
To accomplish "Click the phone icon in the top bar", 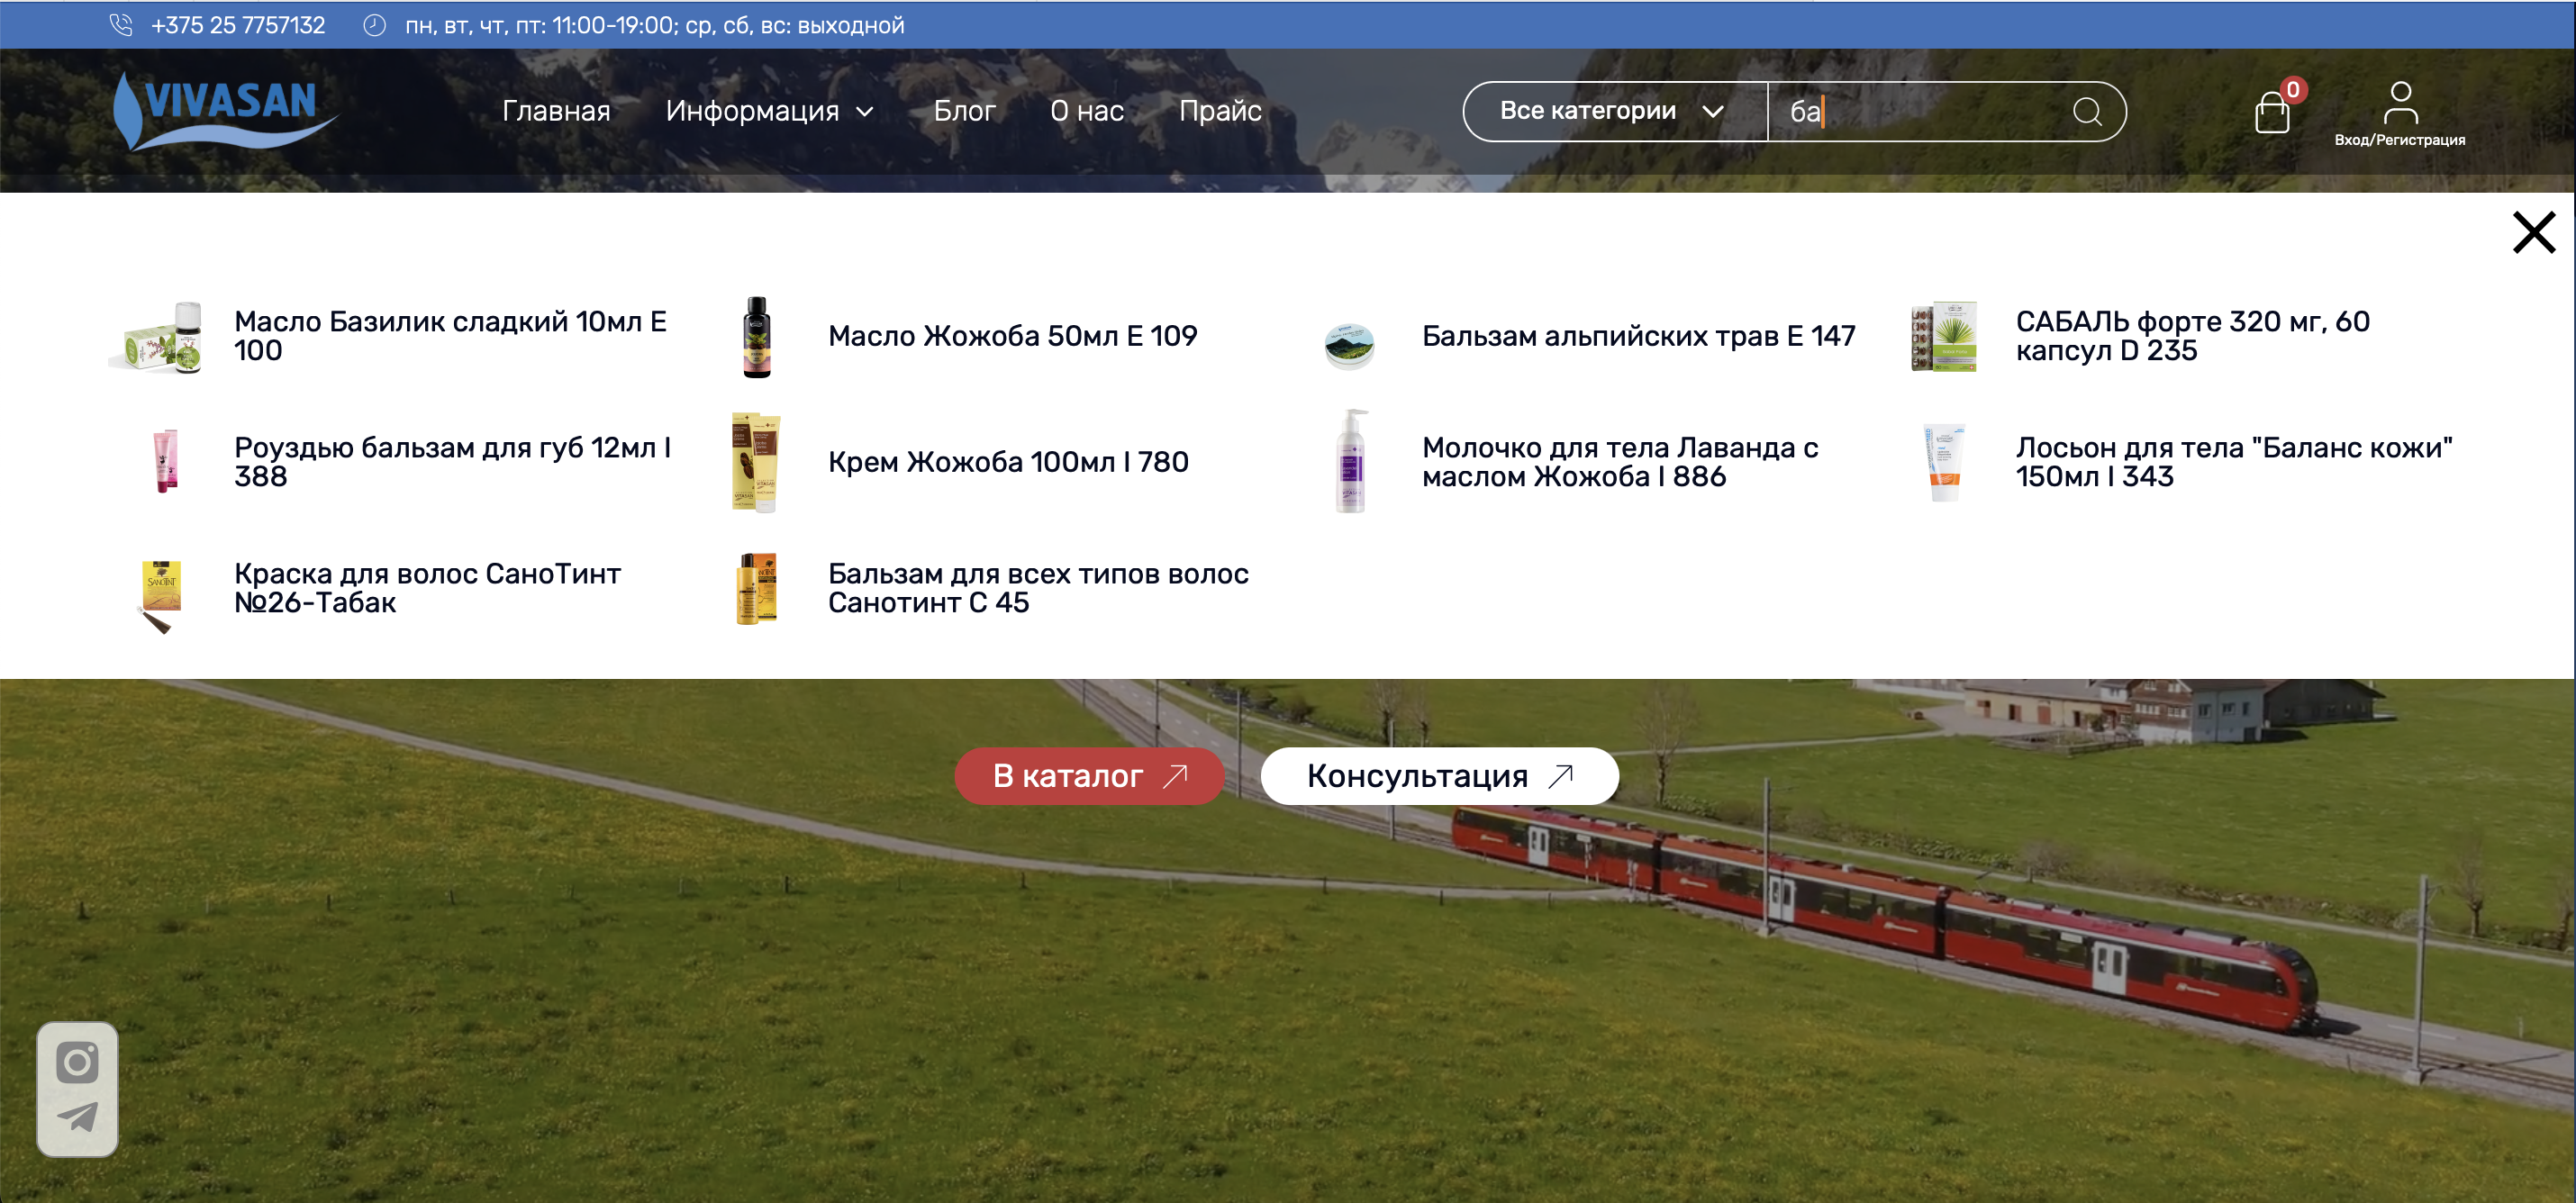I will tap(121, 25).
